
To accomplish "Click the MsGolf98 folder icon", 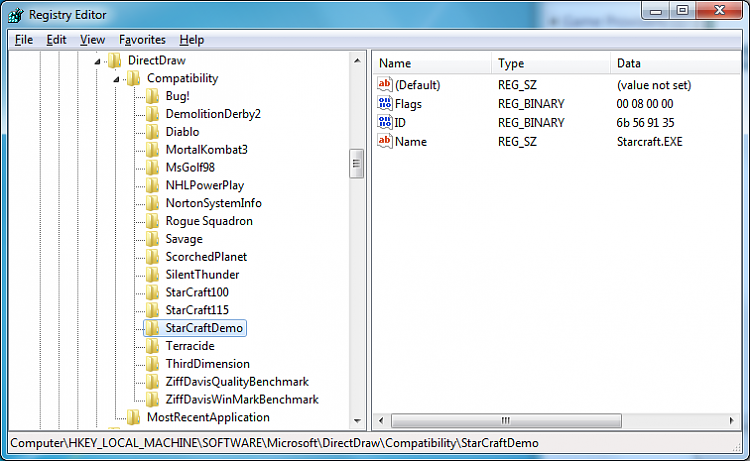I will tap(152, 167).
